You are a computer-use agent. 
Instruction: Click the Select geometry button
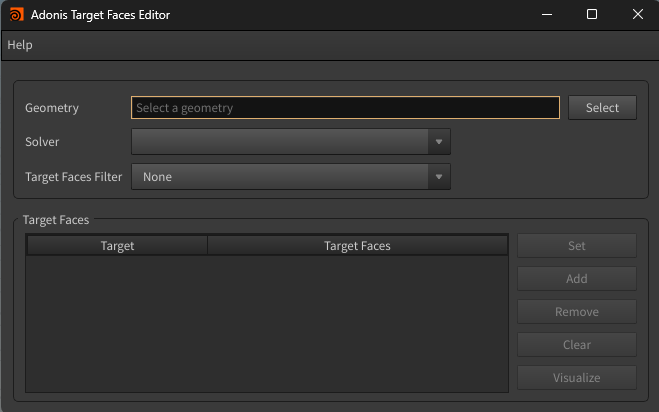[x=602, y=108]
